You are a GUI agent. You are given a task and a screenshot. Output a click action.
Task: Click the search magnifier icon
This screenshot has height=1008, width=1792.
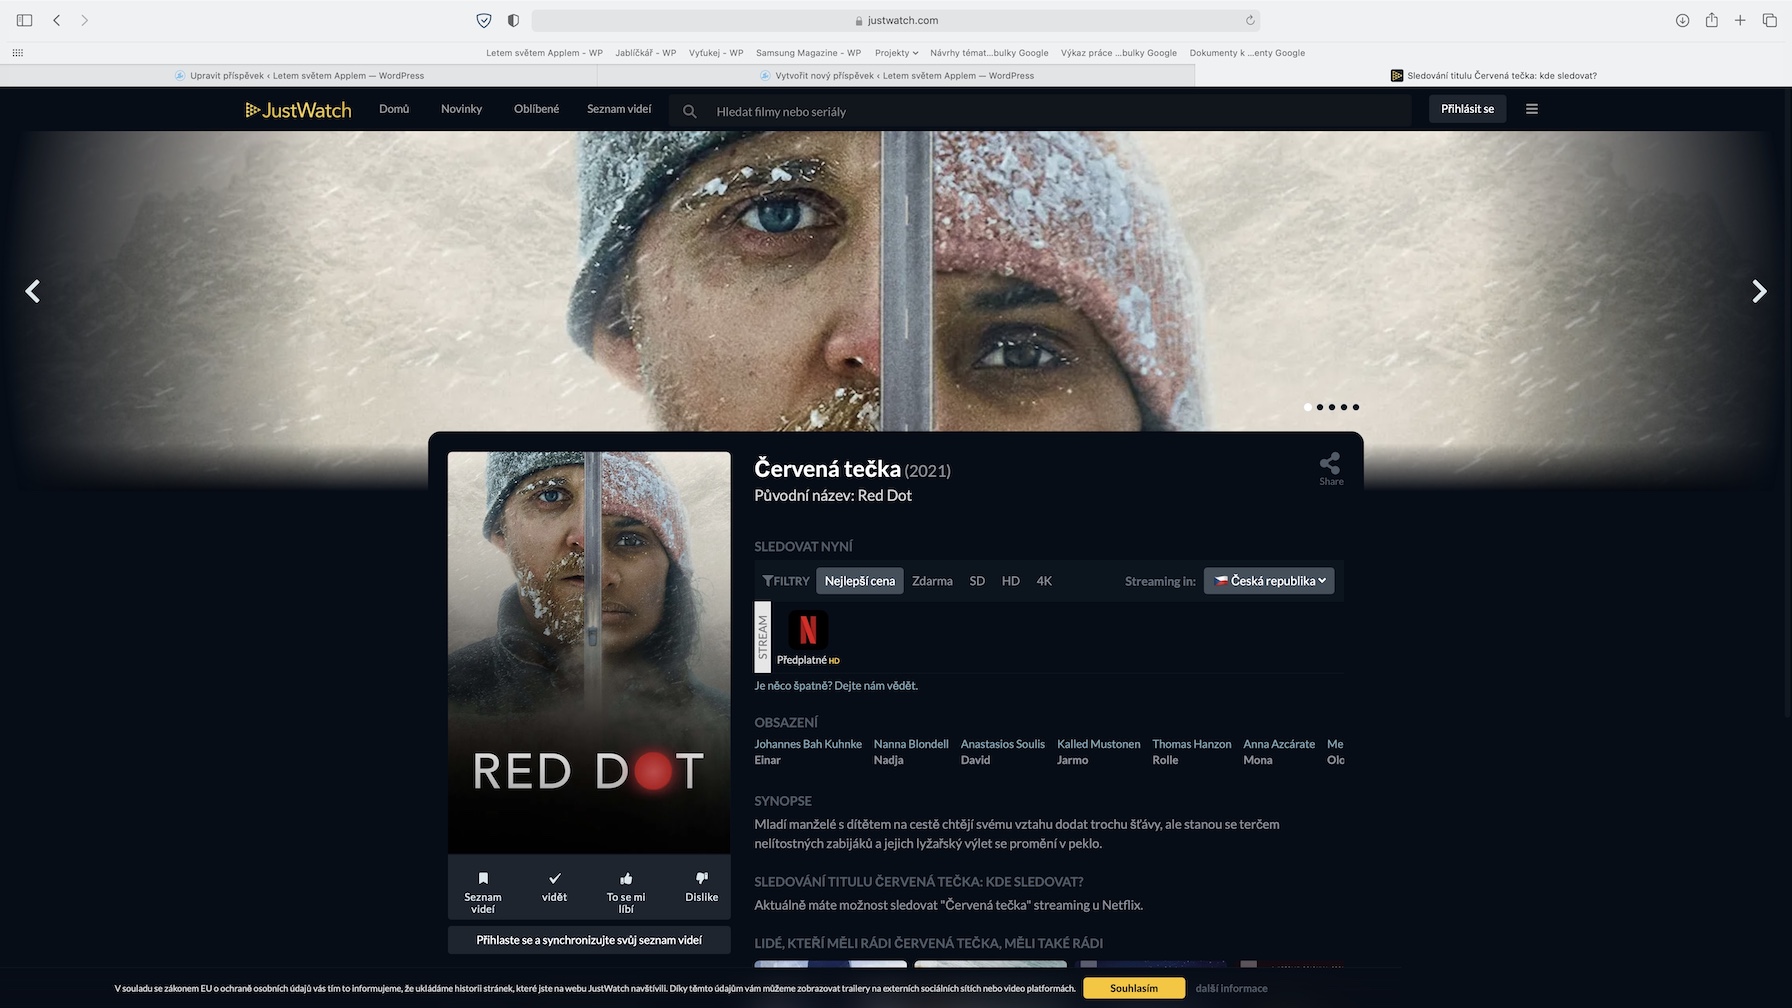coord(689,112)
